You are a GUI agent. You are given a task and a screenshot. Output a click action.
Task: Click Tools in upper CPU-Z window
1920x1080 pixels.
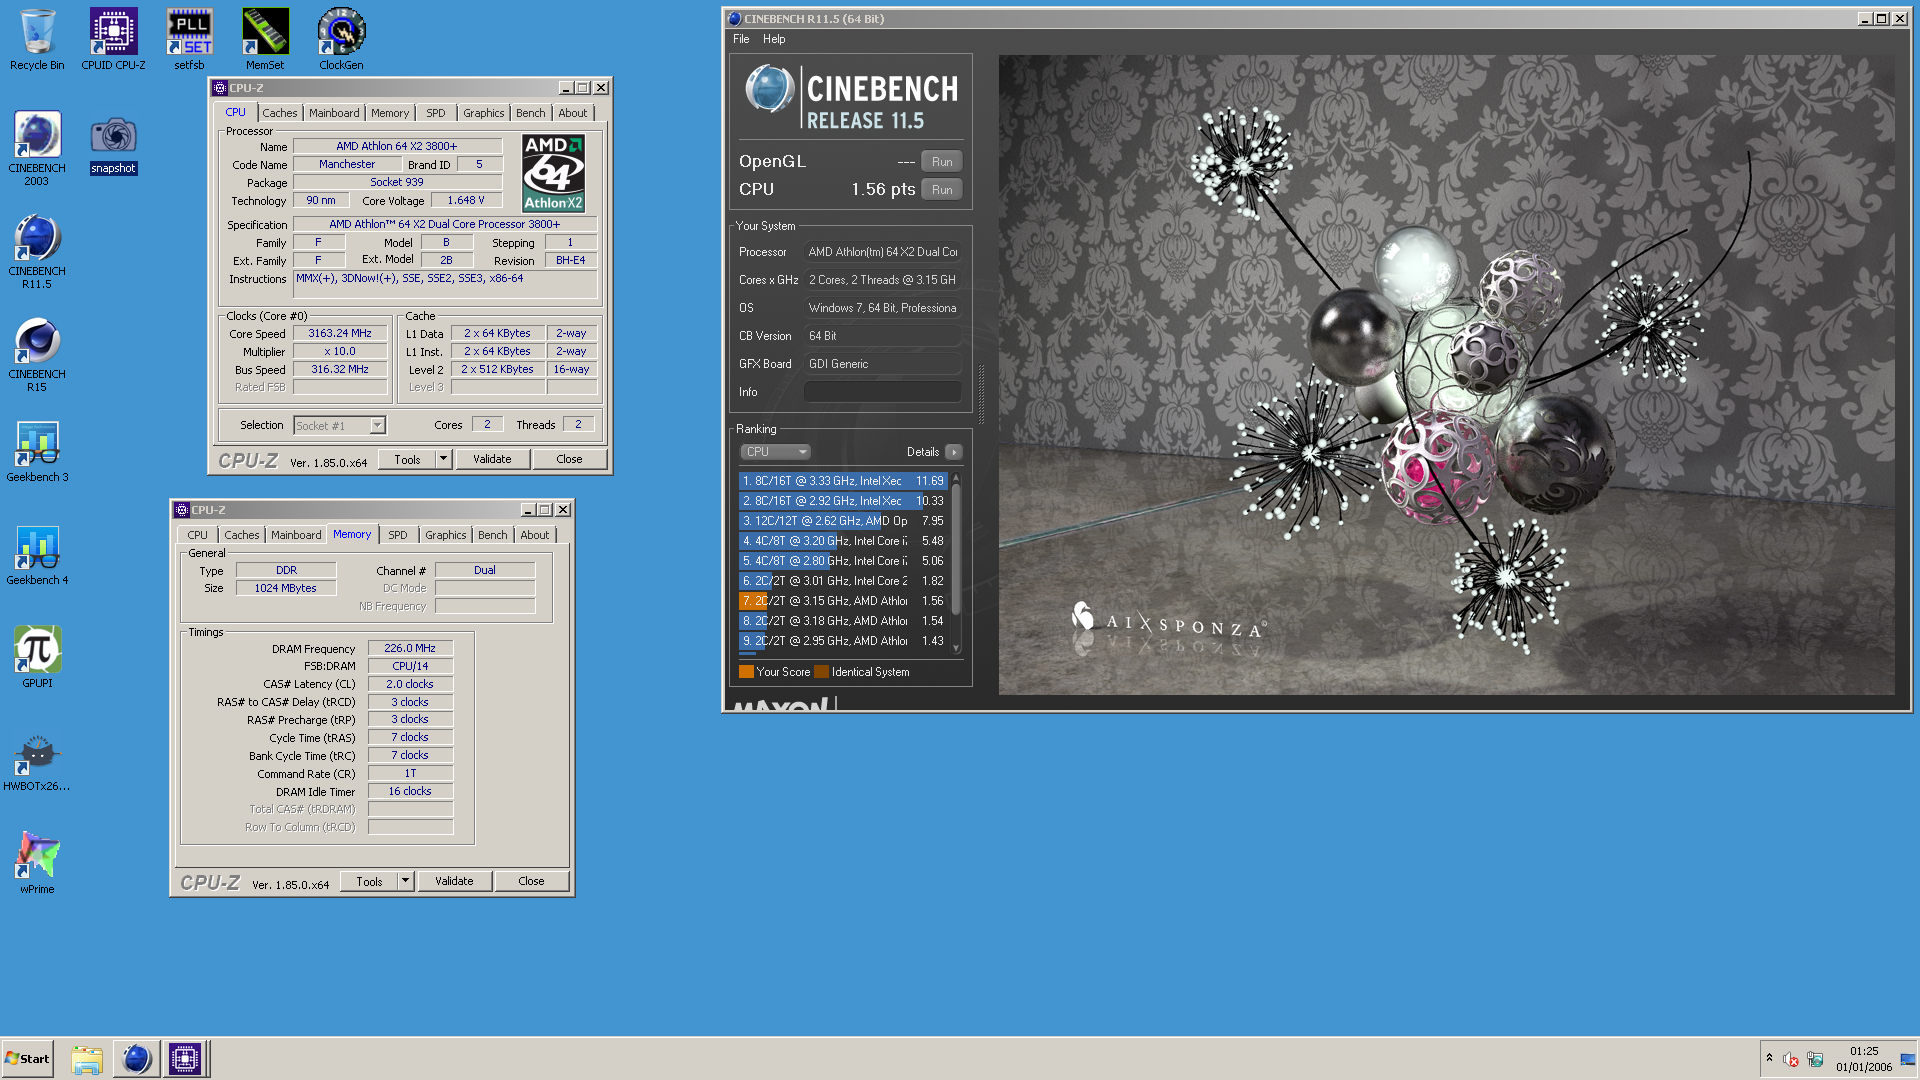[407, 459]
